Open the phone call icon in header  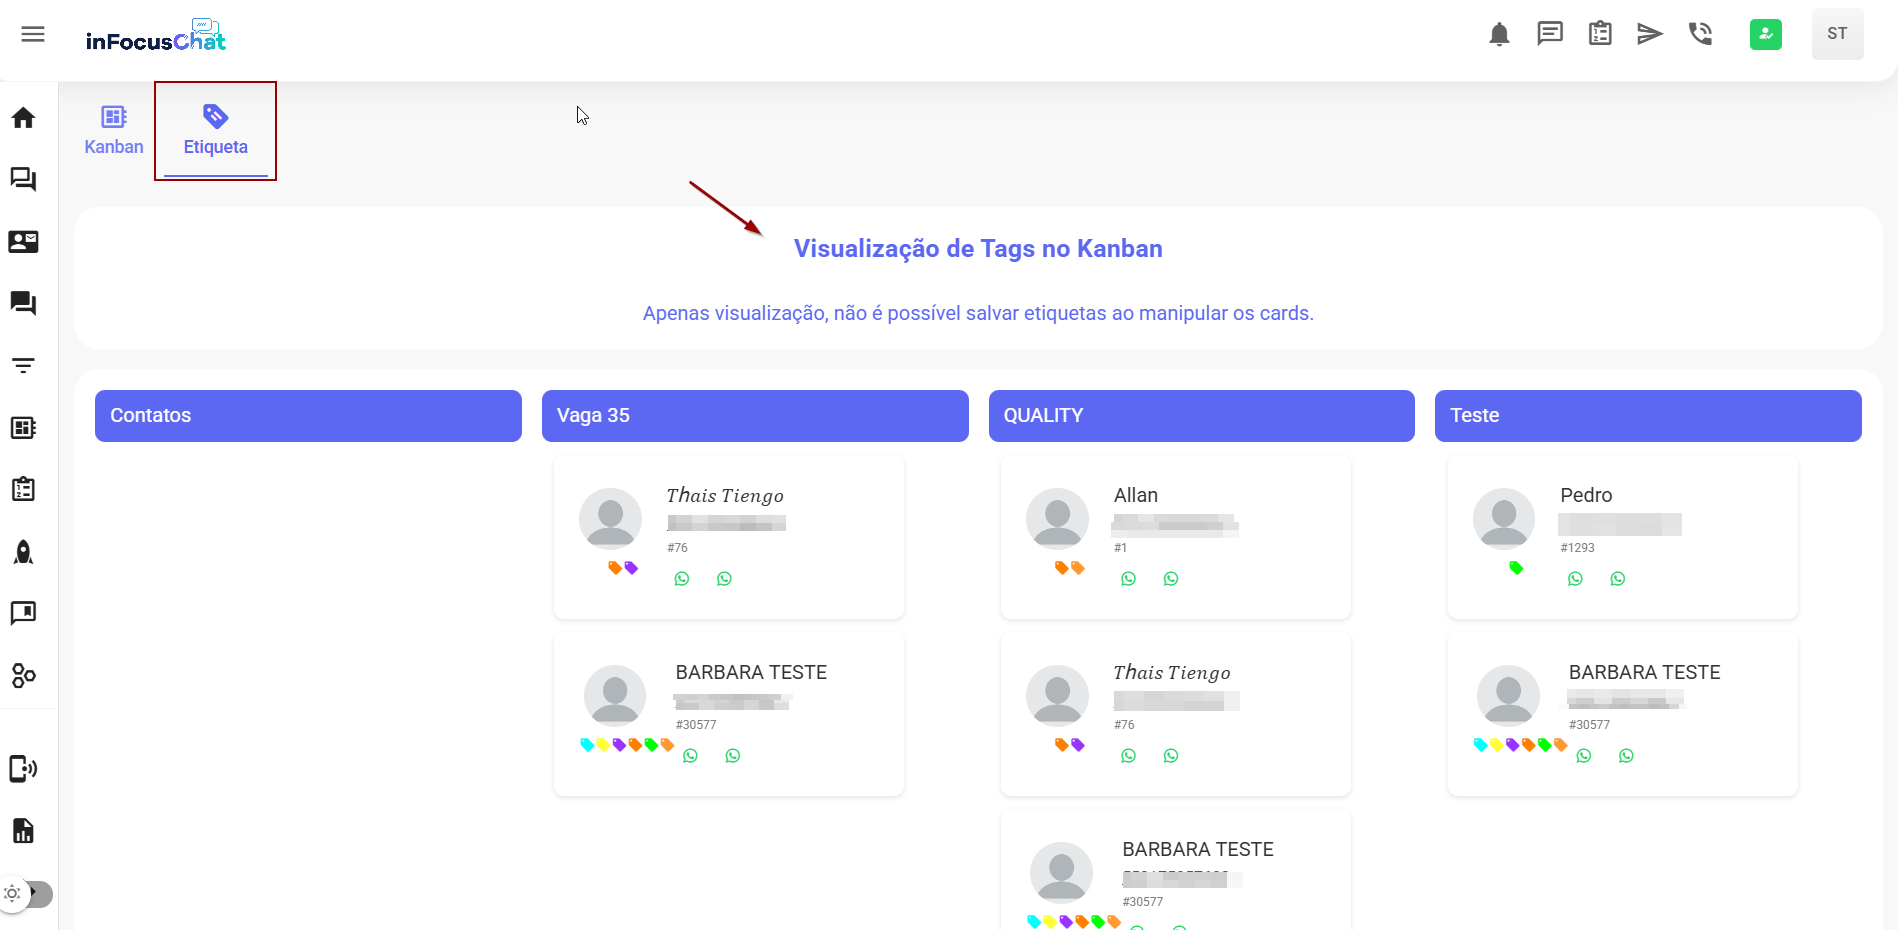(x=1700, y=34)
